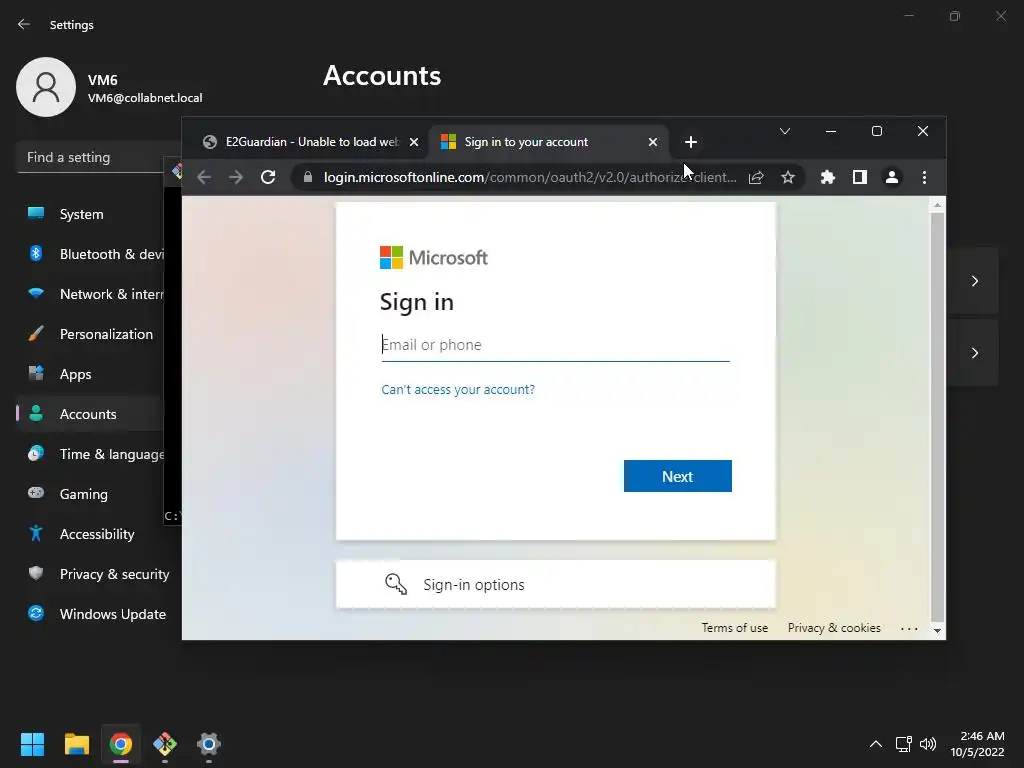Open the network tray icon
The image size is (1024, 768).
tap(903, 744)
